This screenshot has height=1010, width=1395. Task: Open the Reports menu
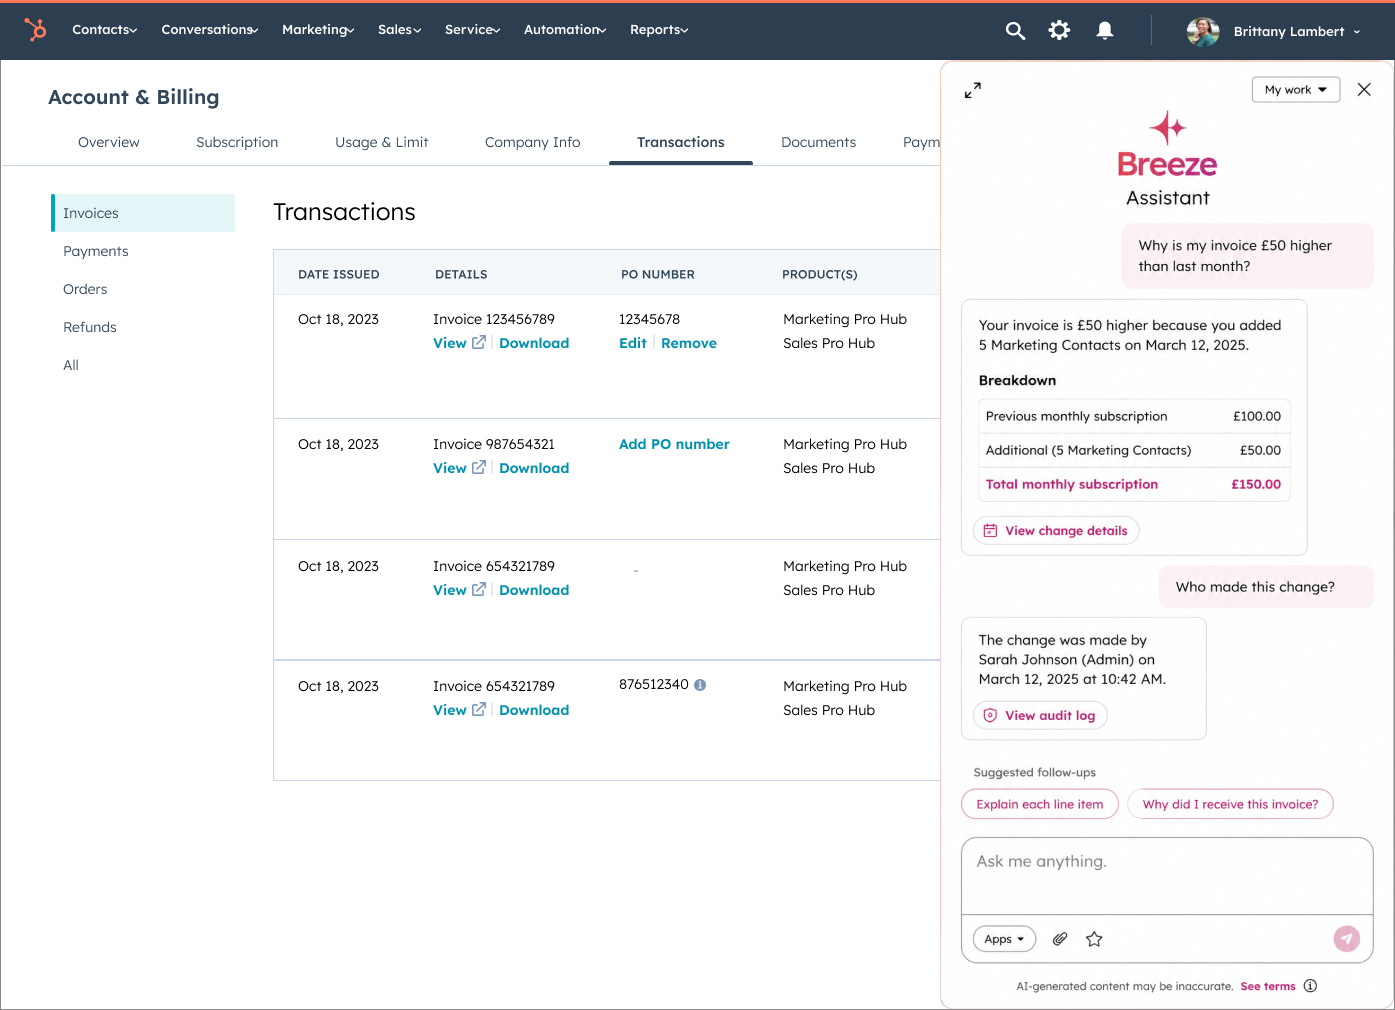click(x=659, y=30)
